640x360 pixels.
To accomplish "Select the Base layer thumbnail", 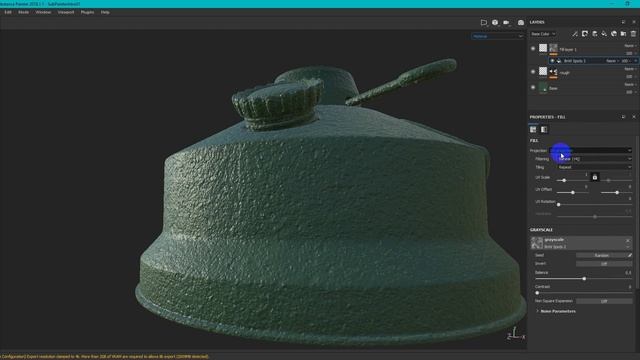I will [x=543, y=87].
